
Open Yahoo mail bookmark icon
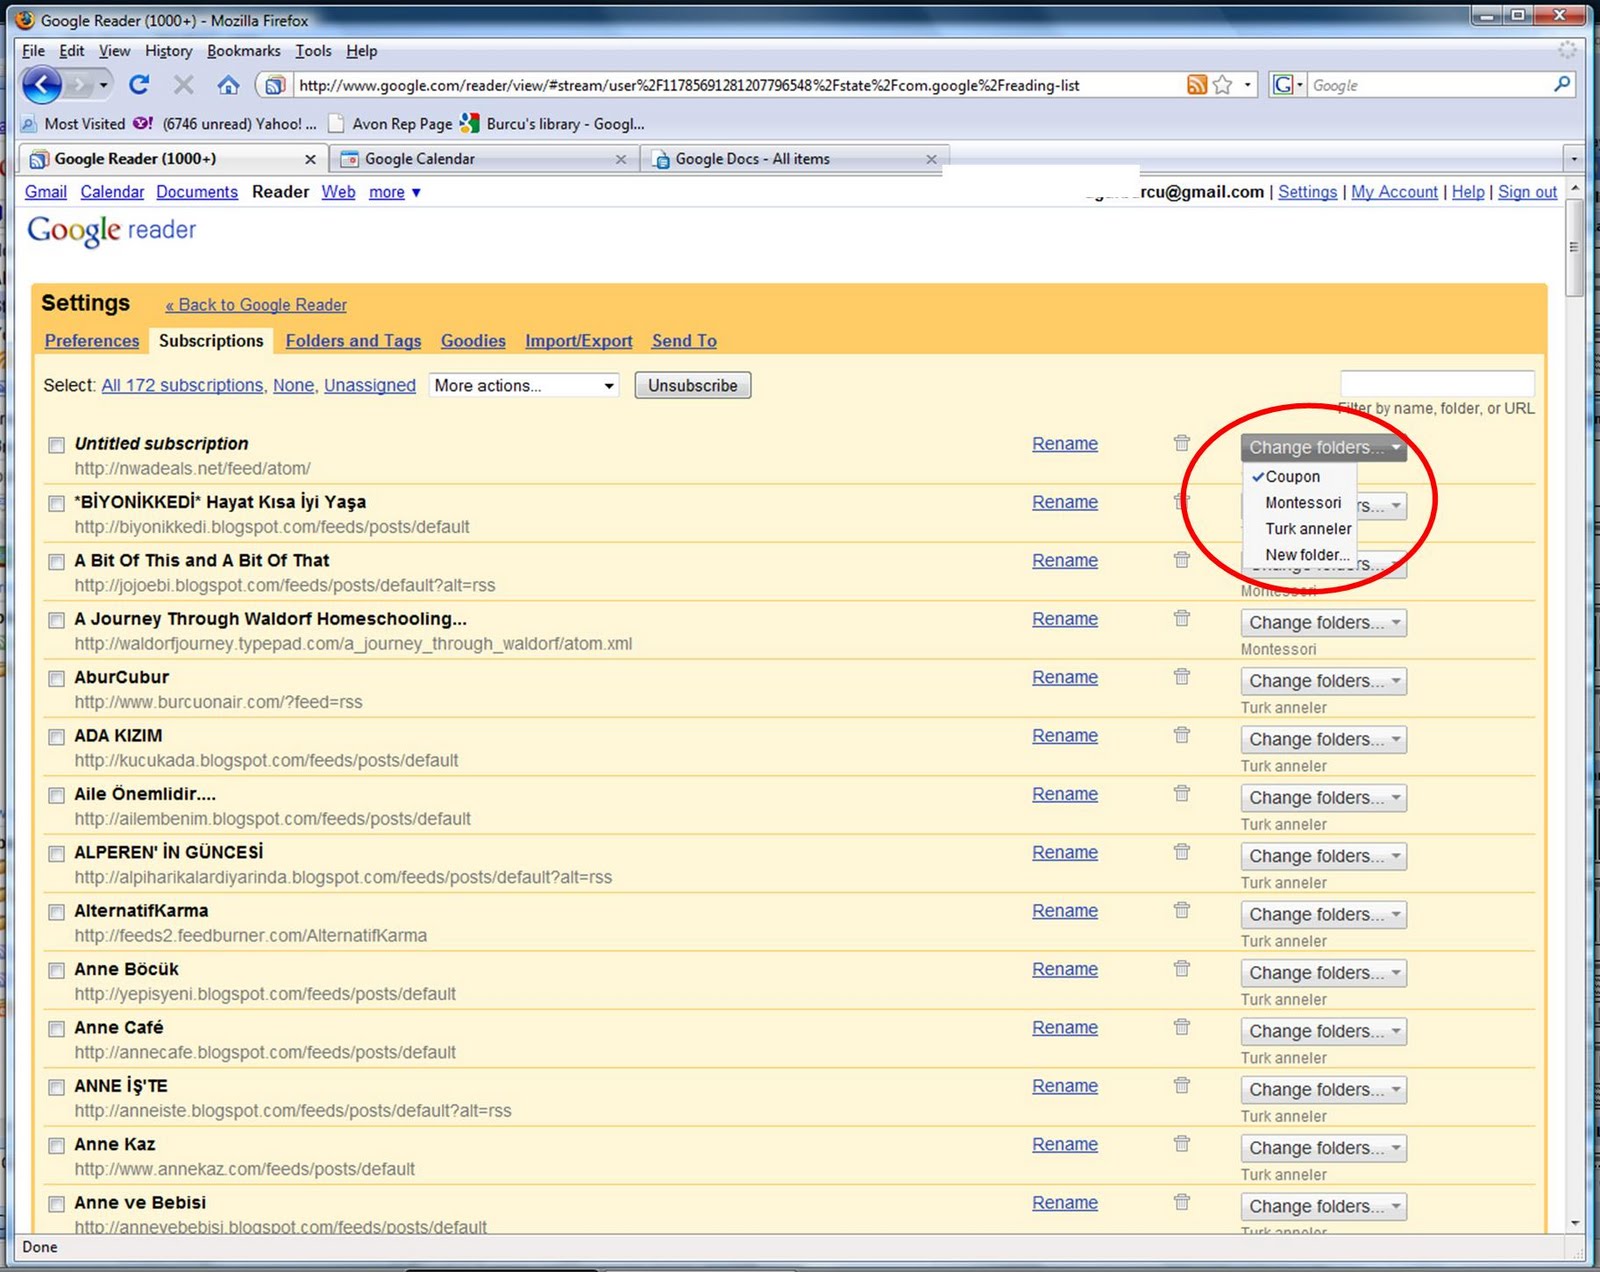click(143, 124)
